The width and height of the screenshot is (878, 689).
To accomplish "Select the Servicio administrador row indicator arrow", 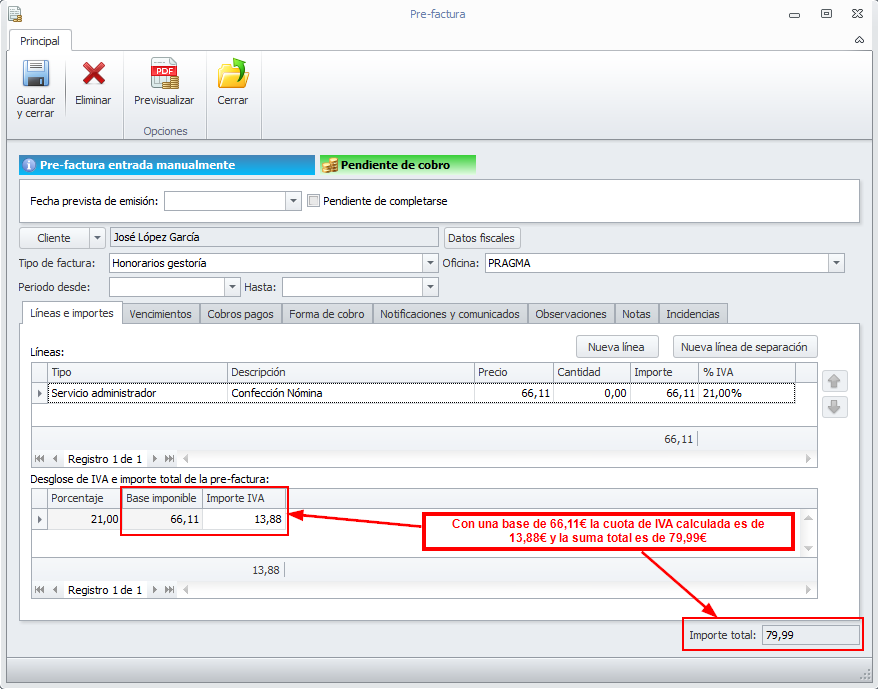I will click(x=39, y=393).
